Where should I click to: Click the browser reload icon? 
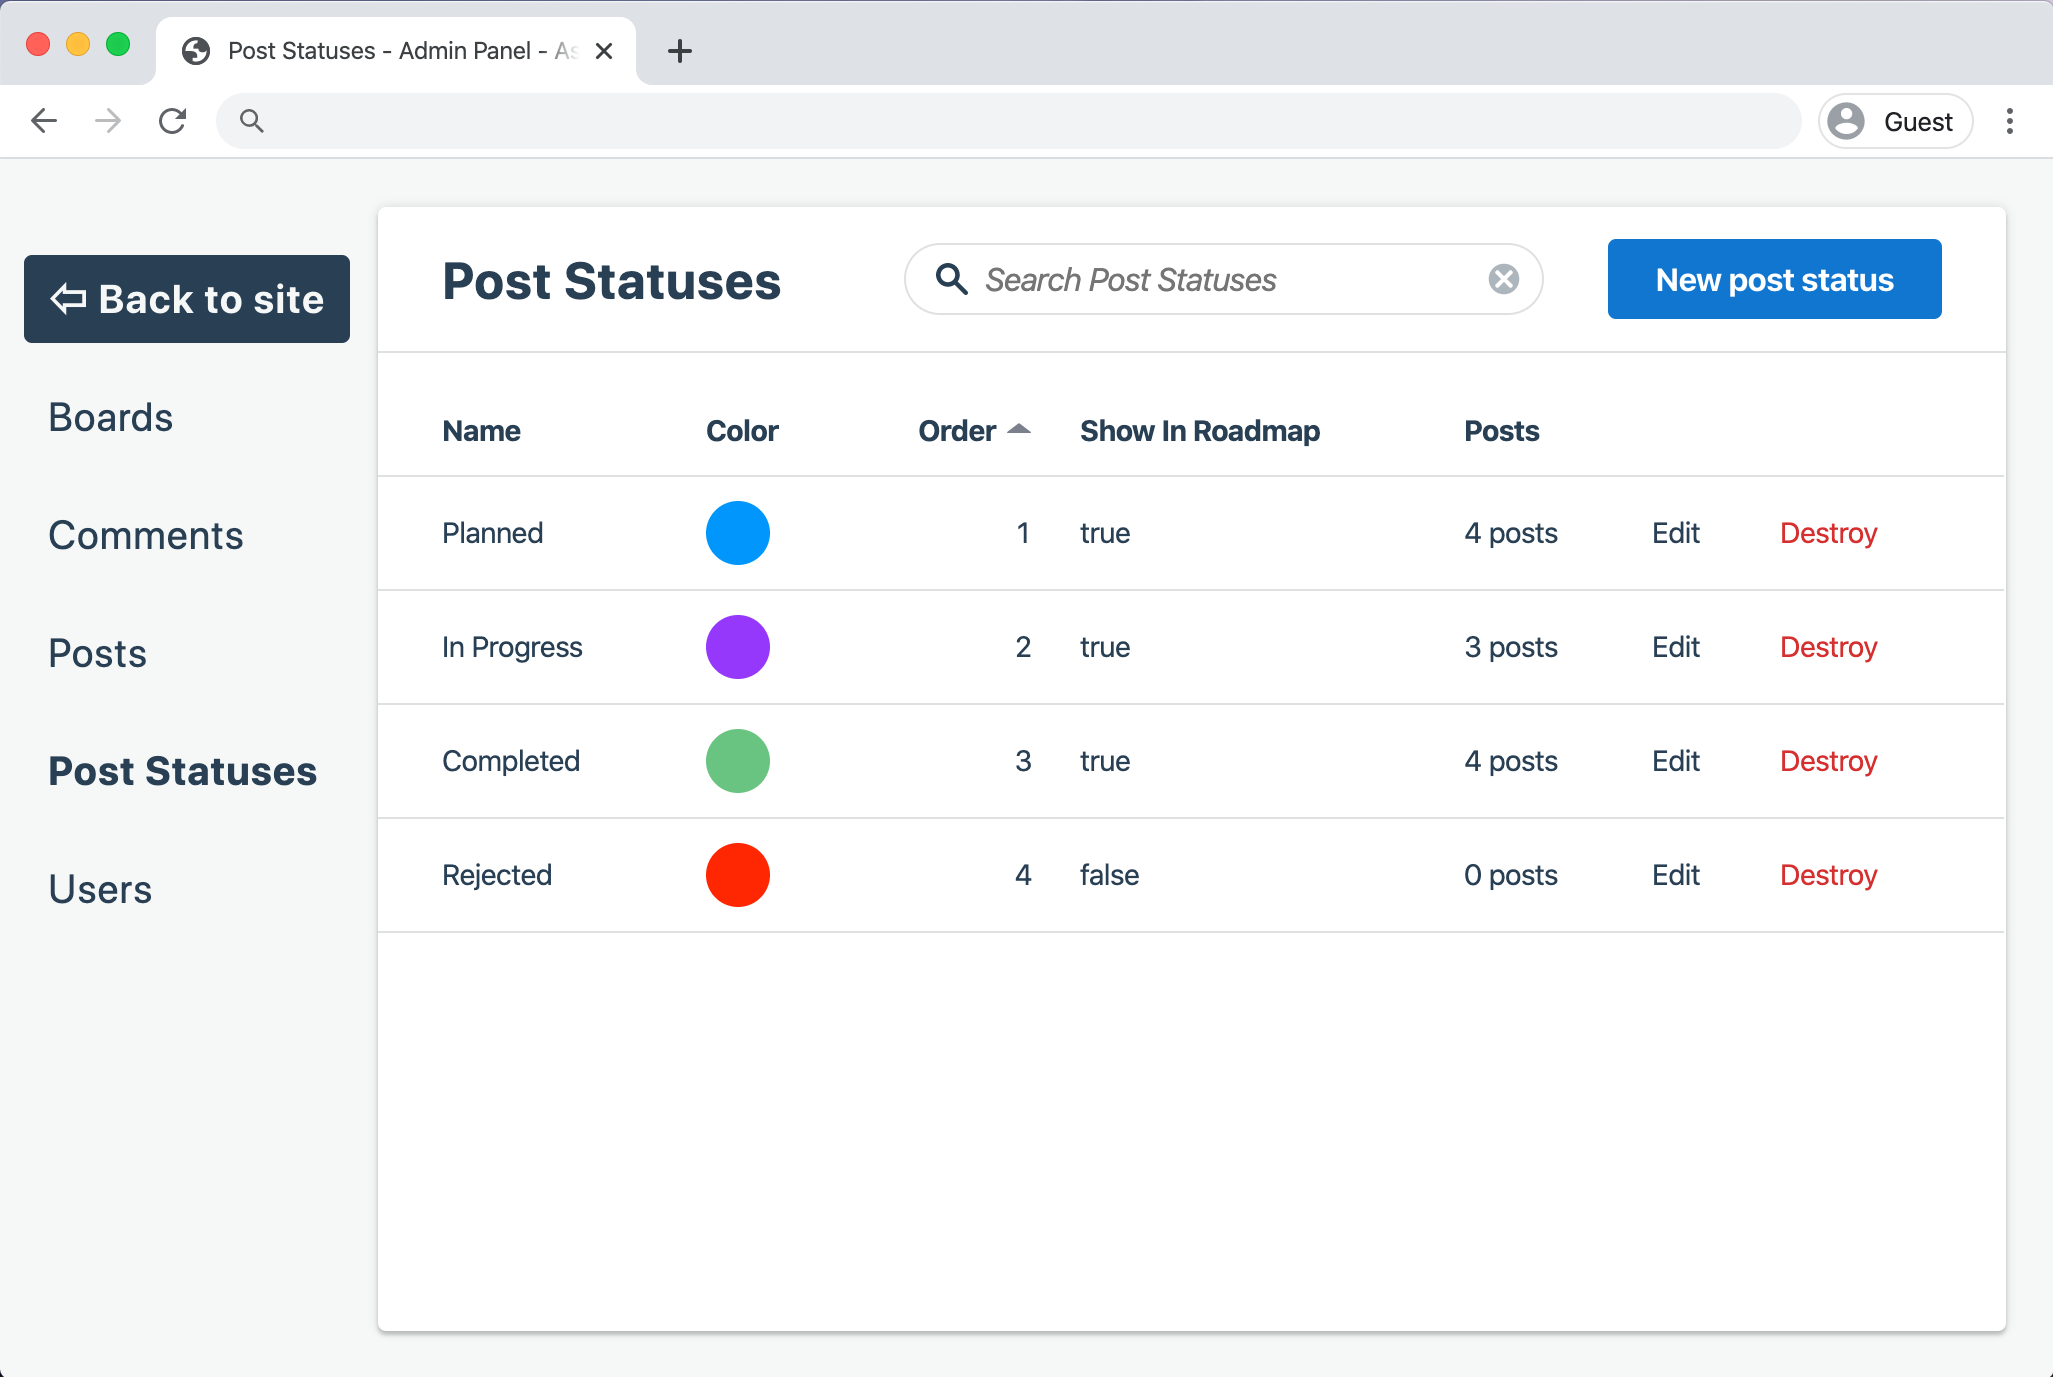(173, 121)
